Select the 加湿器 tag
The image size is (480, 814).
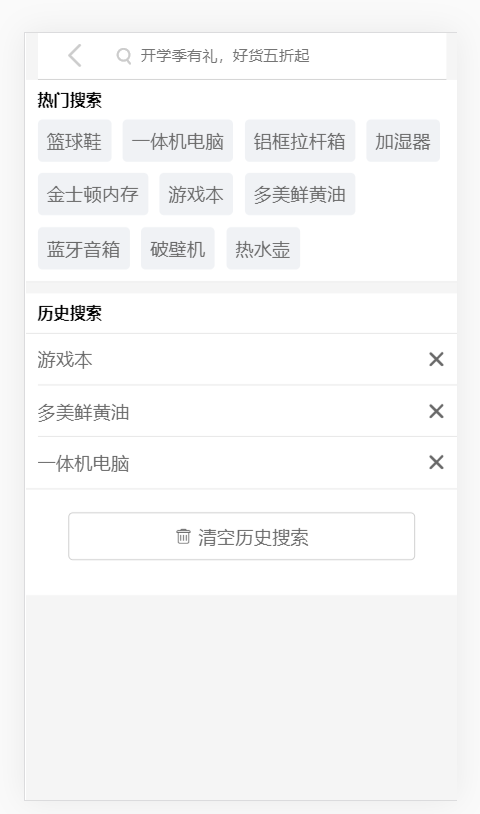(x=403, y=141)
